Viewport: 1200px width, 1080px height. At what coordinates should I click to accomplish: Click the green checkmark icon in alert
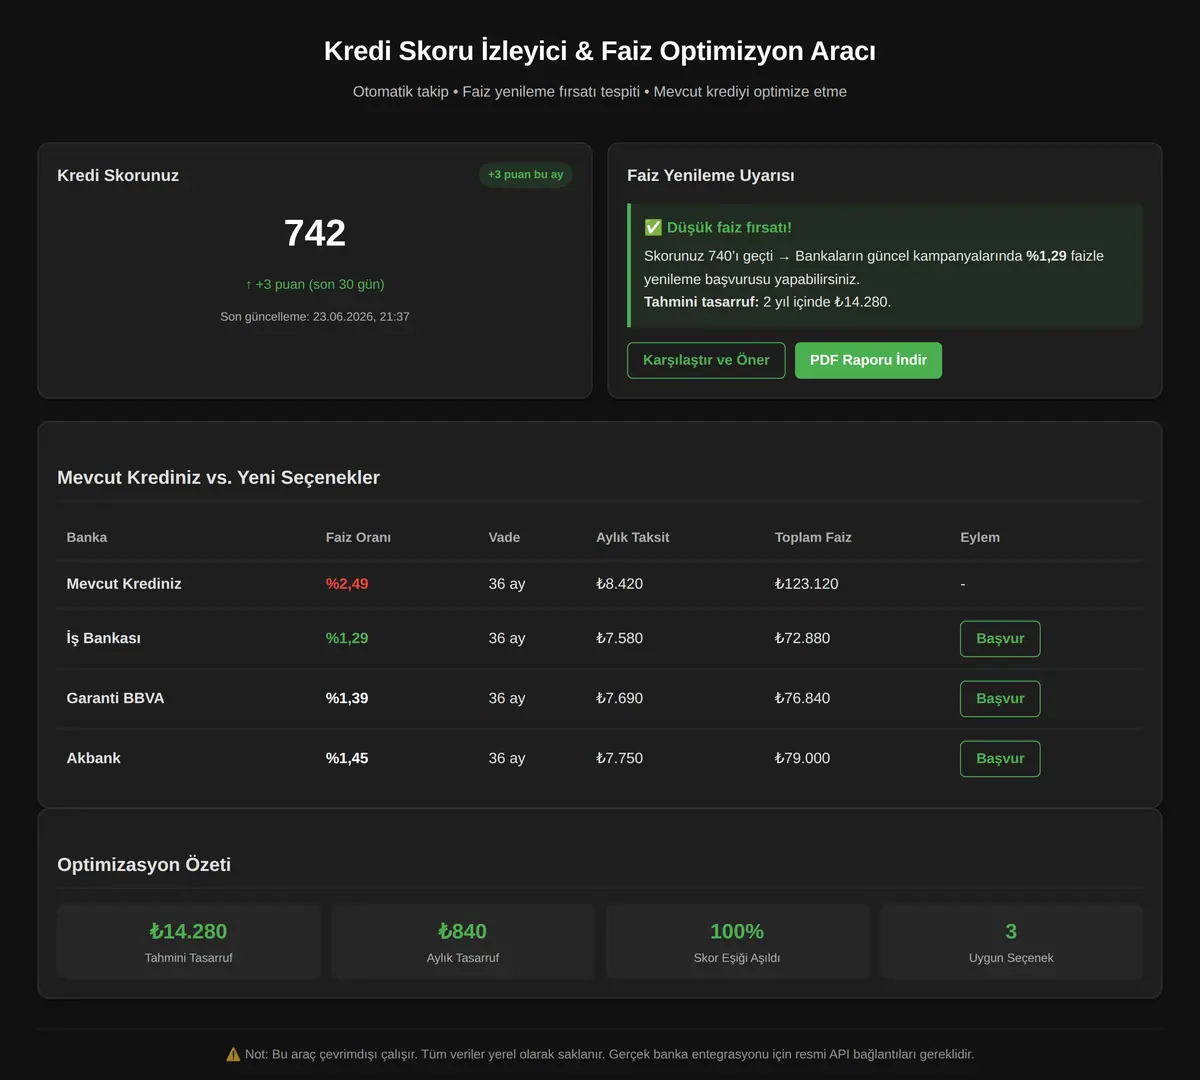click(653, 228)
